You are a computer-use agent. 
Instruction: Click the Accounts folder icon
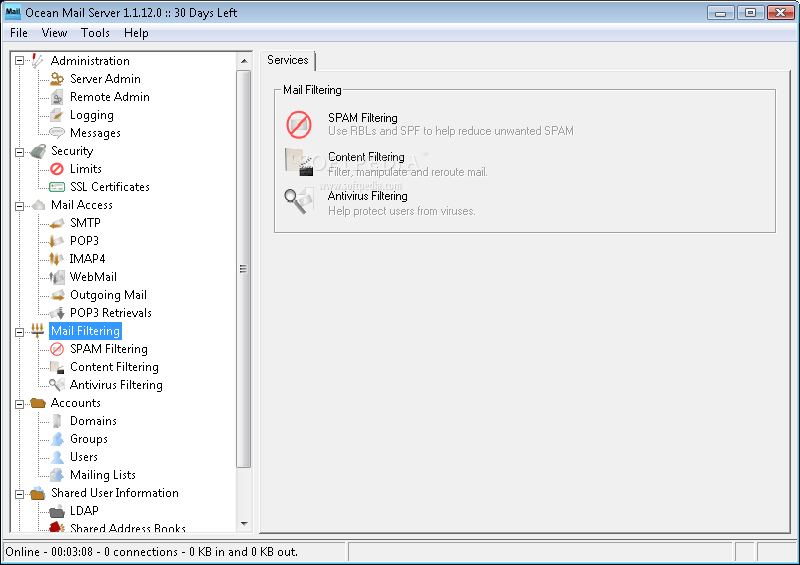38,403
